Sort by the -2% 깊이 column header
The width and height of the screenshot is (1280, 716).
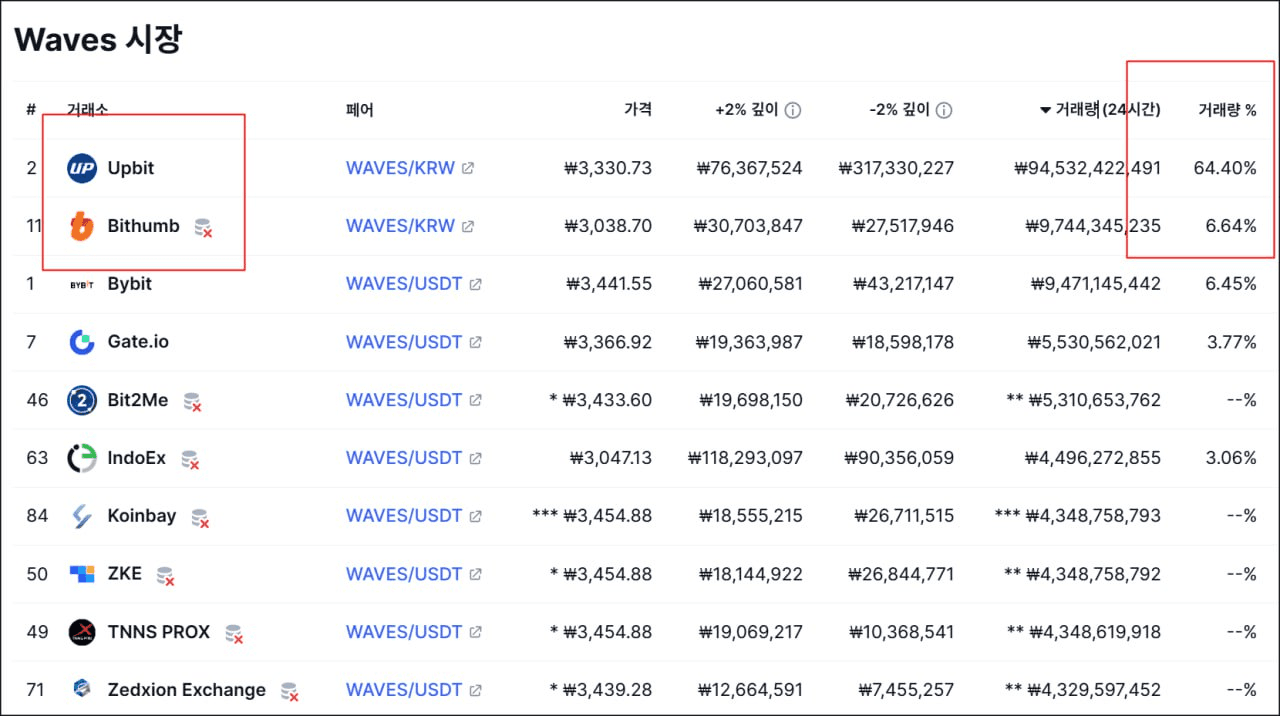pos(899,110)
